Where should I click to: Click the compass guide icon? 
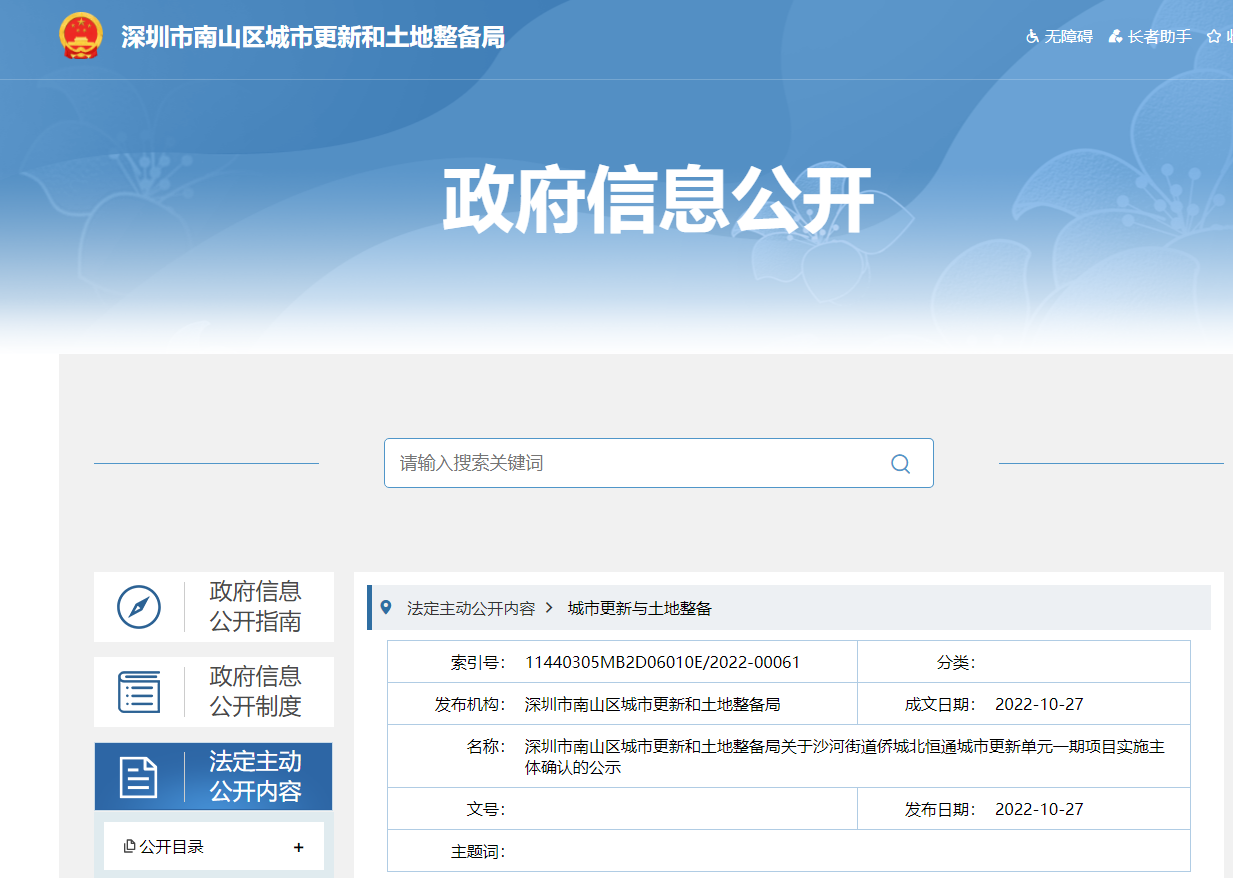(139, 607)
